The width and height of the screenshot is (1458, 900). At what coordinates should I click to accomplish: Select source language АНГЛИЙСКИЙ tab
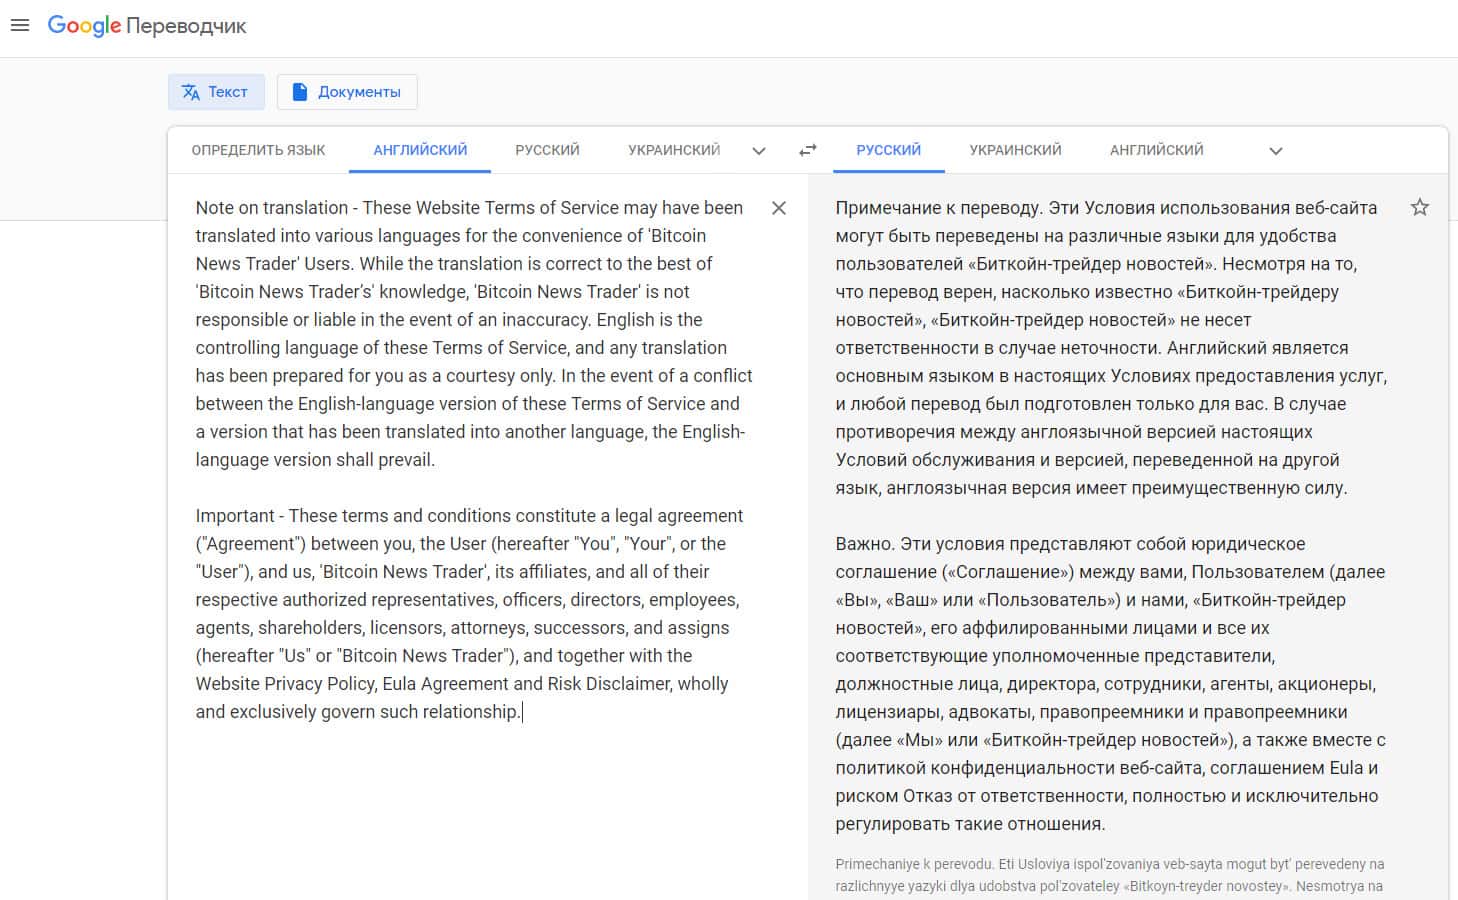[420, 150]
